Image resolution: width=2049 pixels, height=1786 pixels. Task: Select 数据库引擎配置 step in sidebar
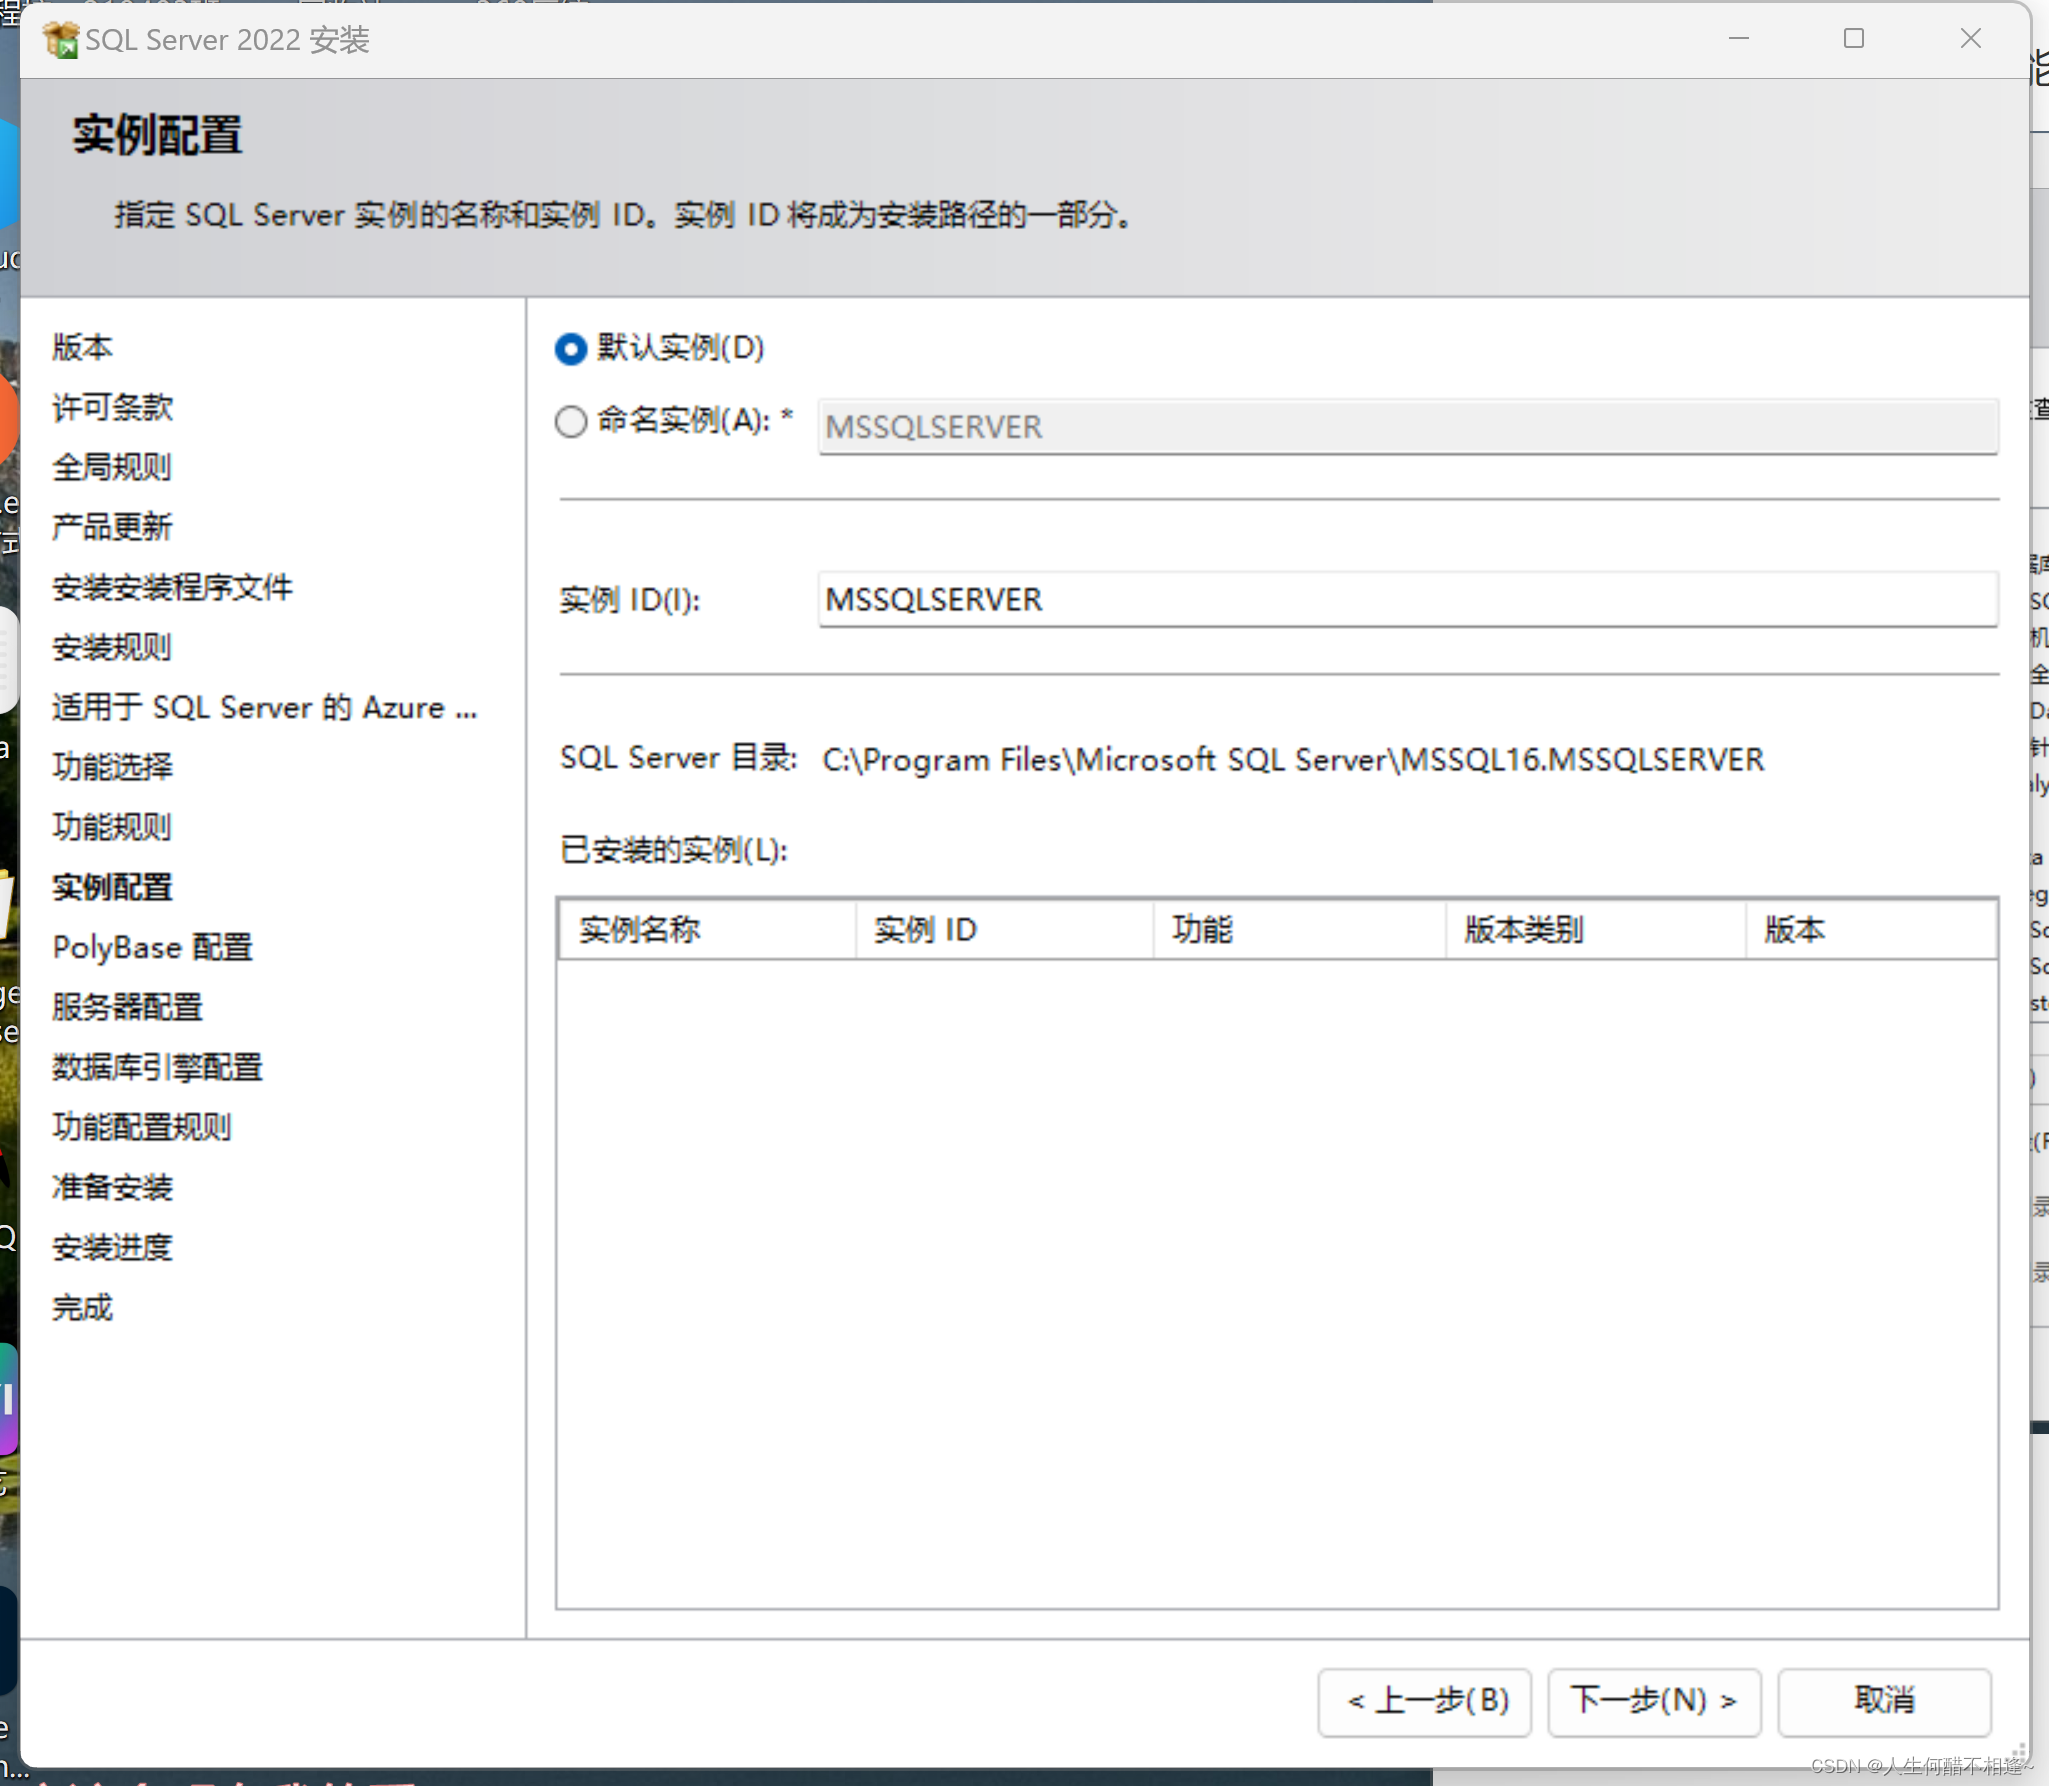tap(158, 1067)
